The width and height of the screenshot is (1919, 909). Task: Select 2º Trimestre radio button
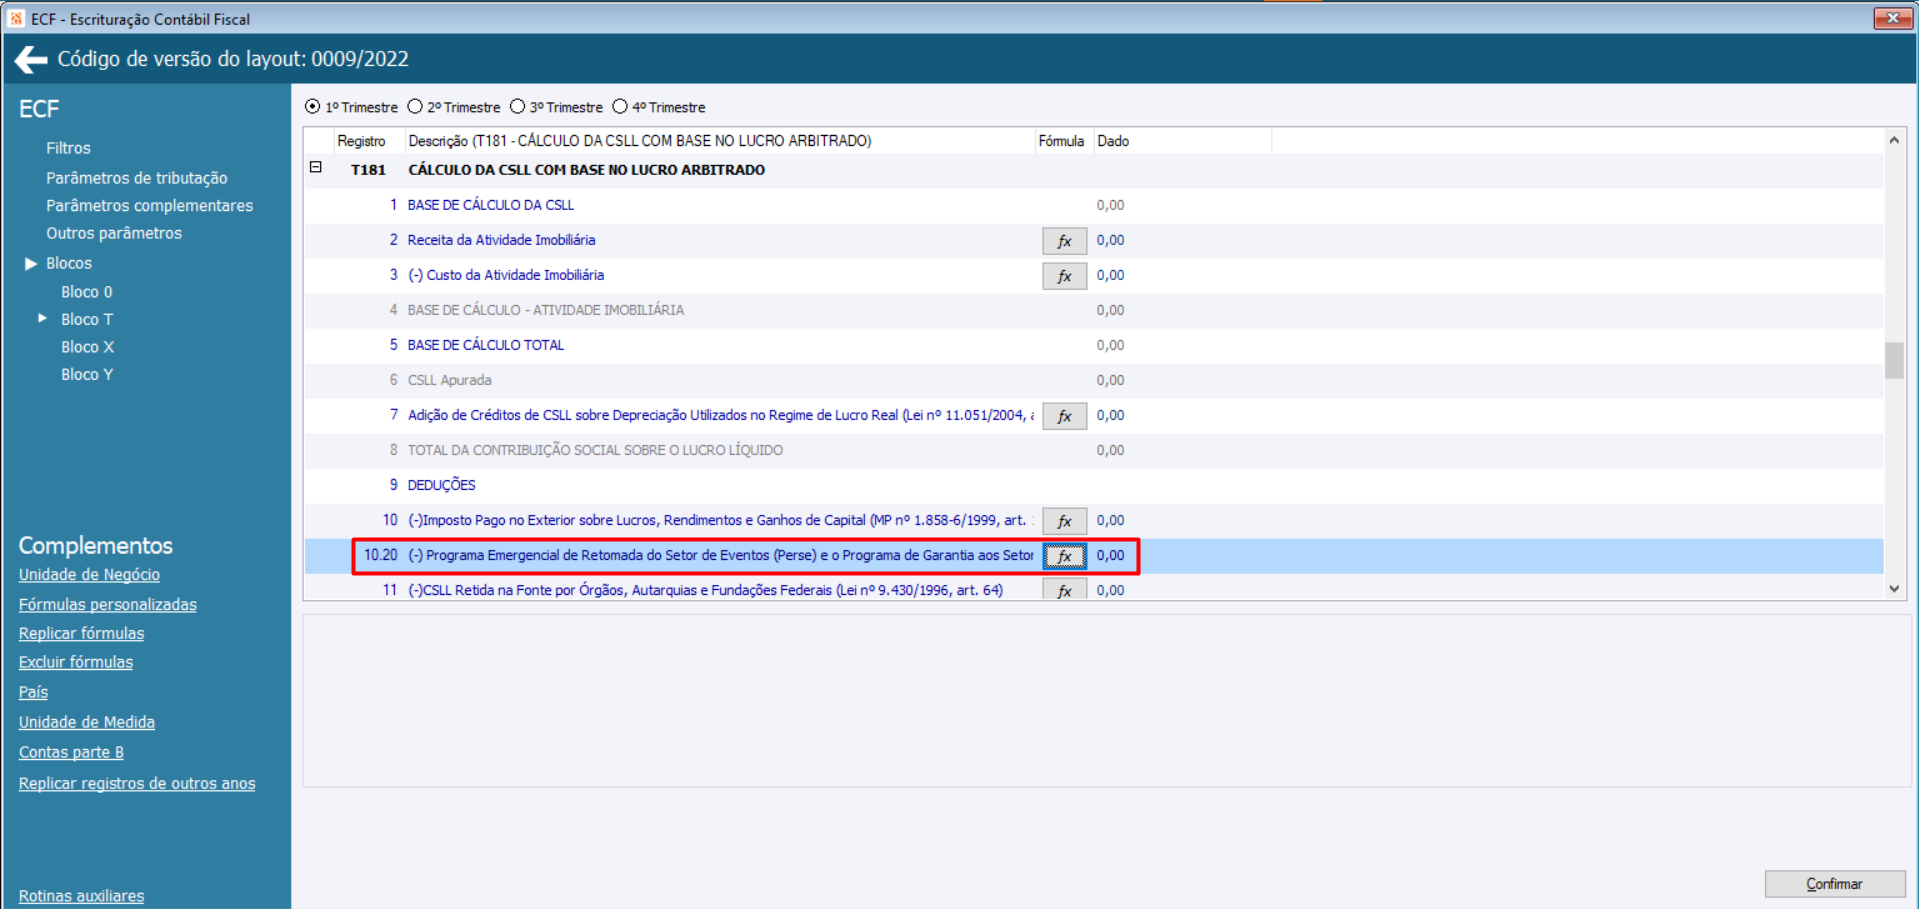[415, 107]
